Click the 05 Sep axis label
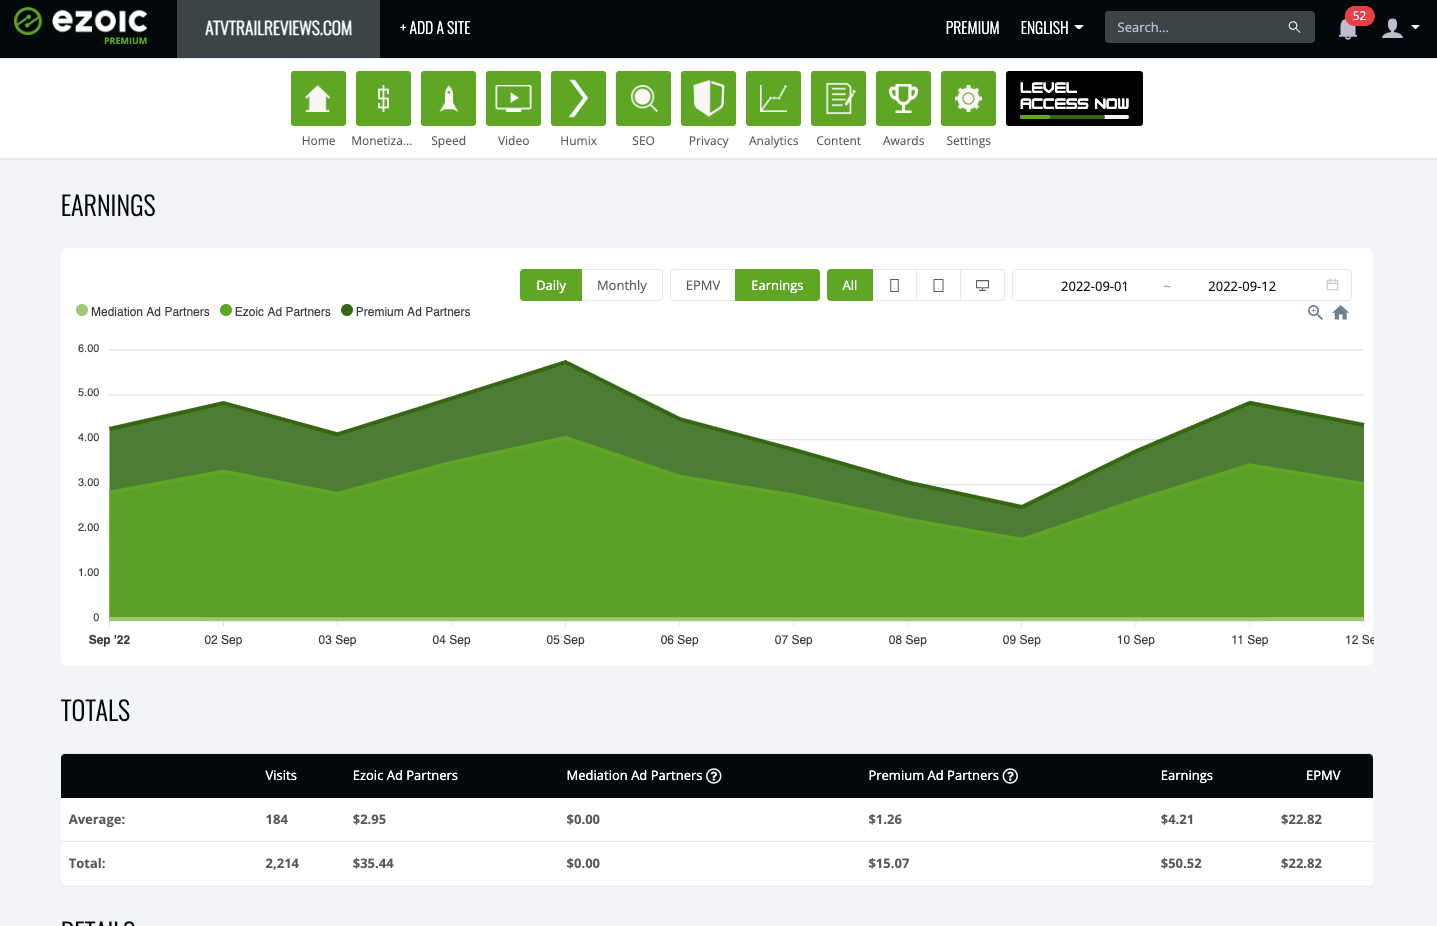 pos(565,640)
